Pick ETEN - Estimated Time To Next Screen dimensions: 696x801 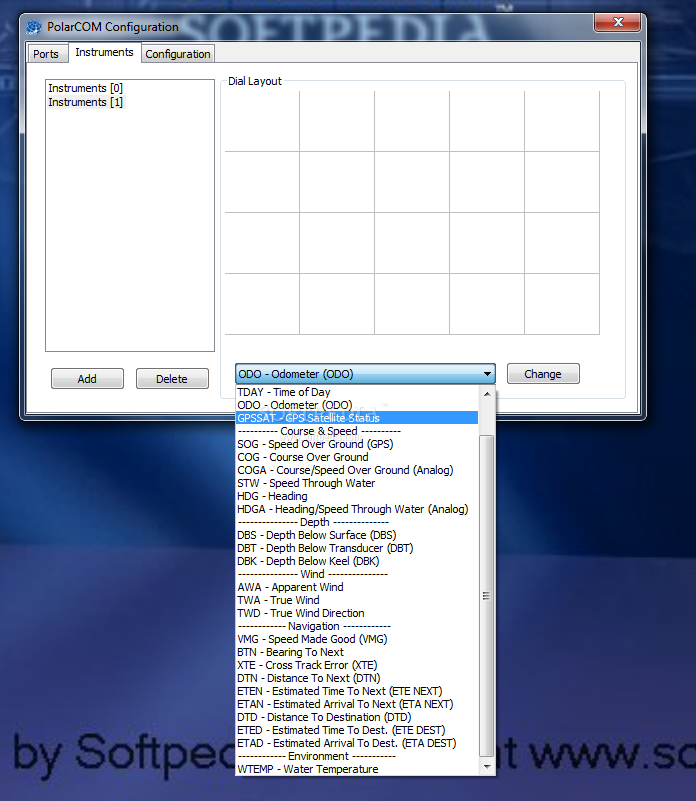pyautogui.click(x=357, y=692)
